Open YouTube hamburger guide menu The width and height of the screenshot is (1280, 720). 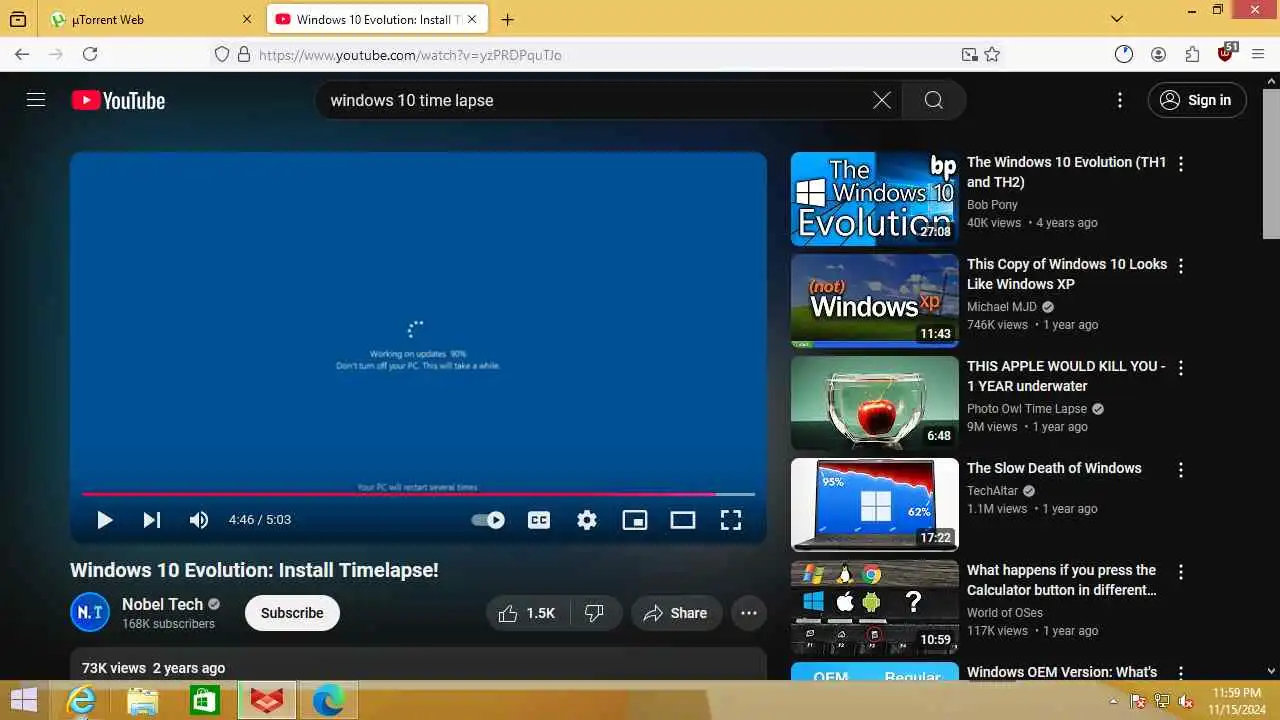point(36,99)
